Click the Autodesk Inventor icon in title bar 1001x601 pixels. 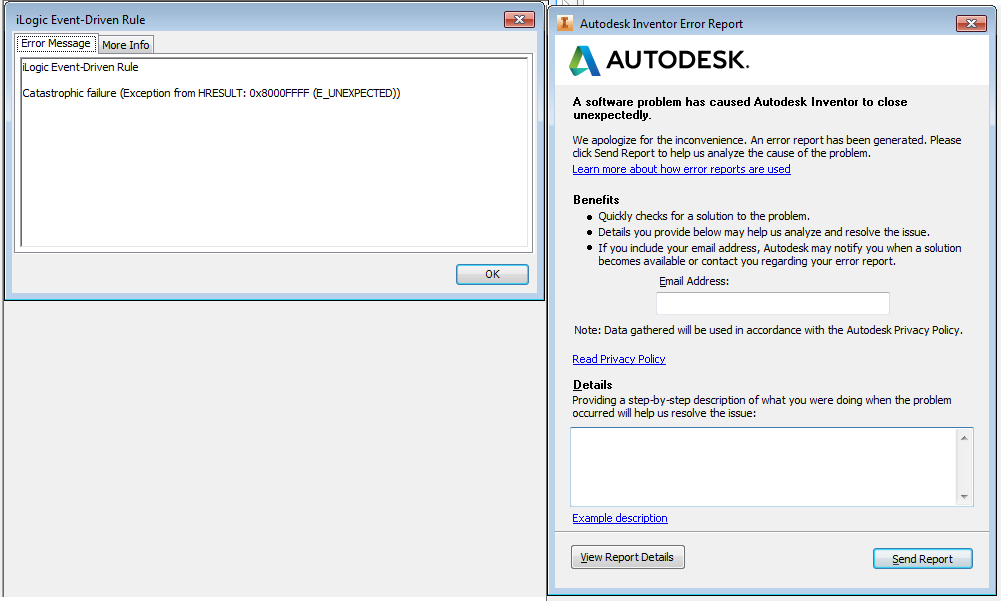(x=566, y=23)
